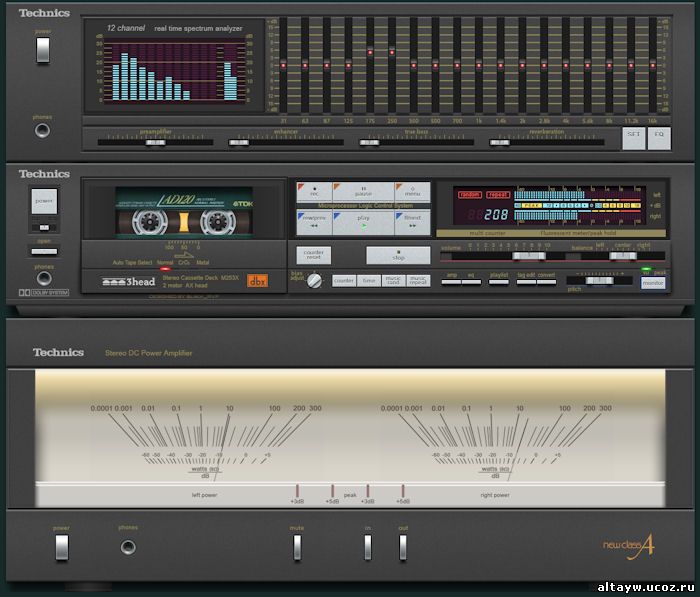Click the 31 Hz equalizer slider knob
This screenshot has height=597, width=700.
point(283,65)
